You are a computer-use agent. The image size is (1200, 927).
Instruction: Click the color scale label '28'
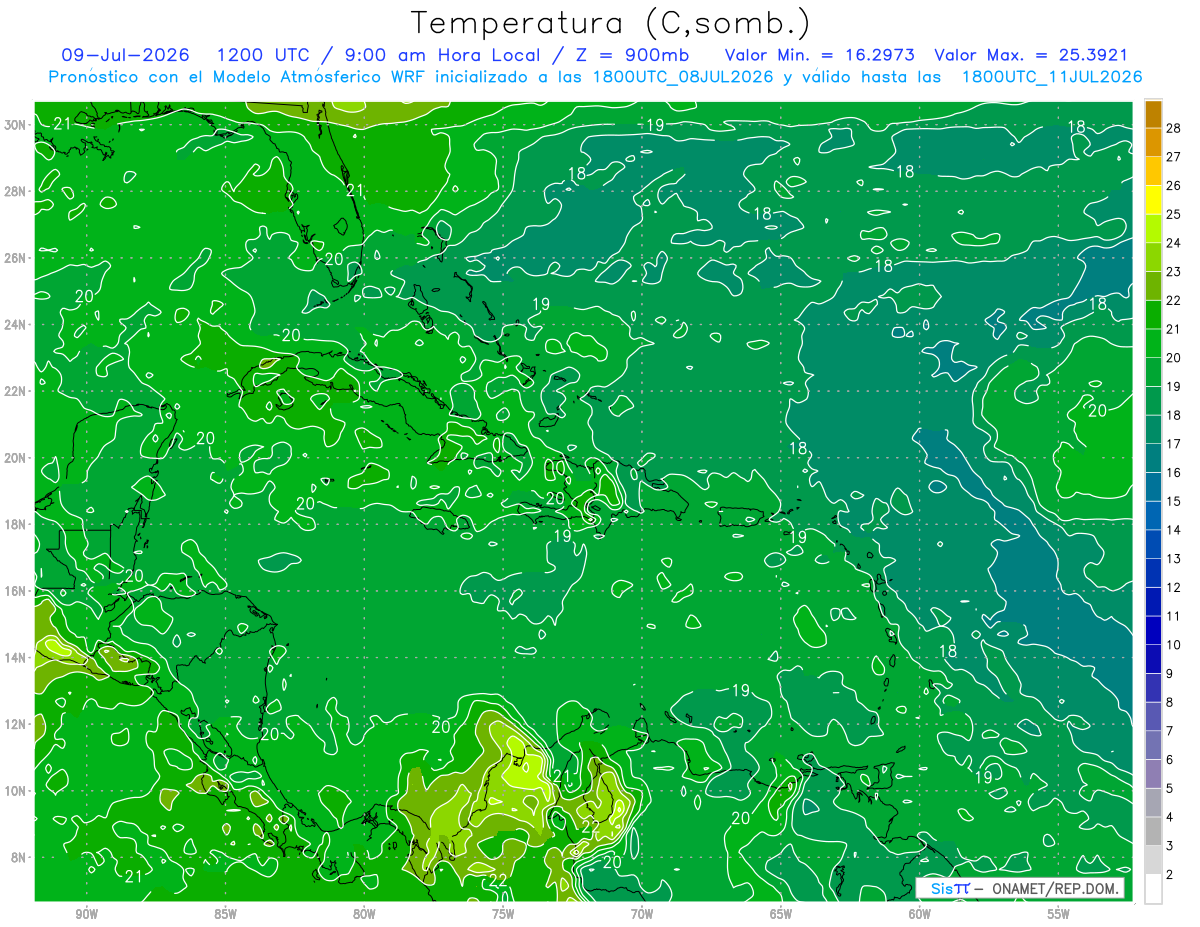click(x=1173, y=128)
